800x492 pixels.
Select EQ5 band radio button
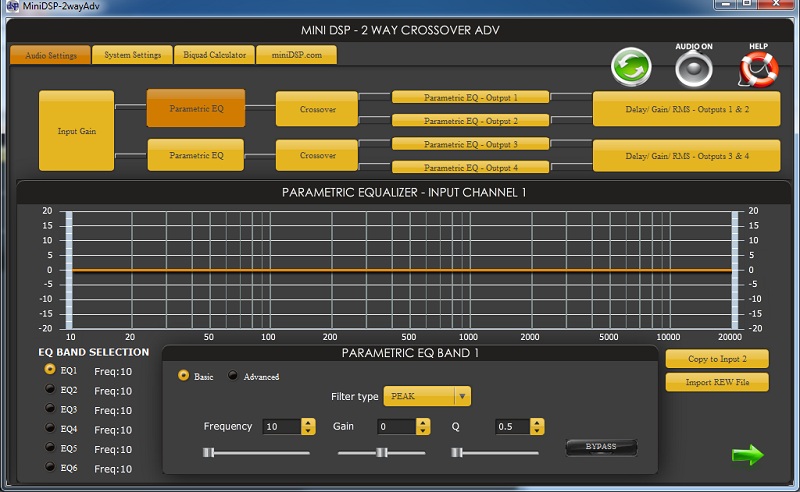(50, 447)
